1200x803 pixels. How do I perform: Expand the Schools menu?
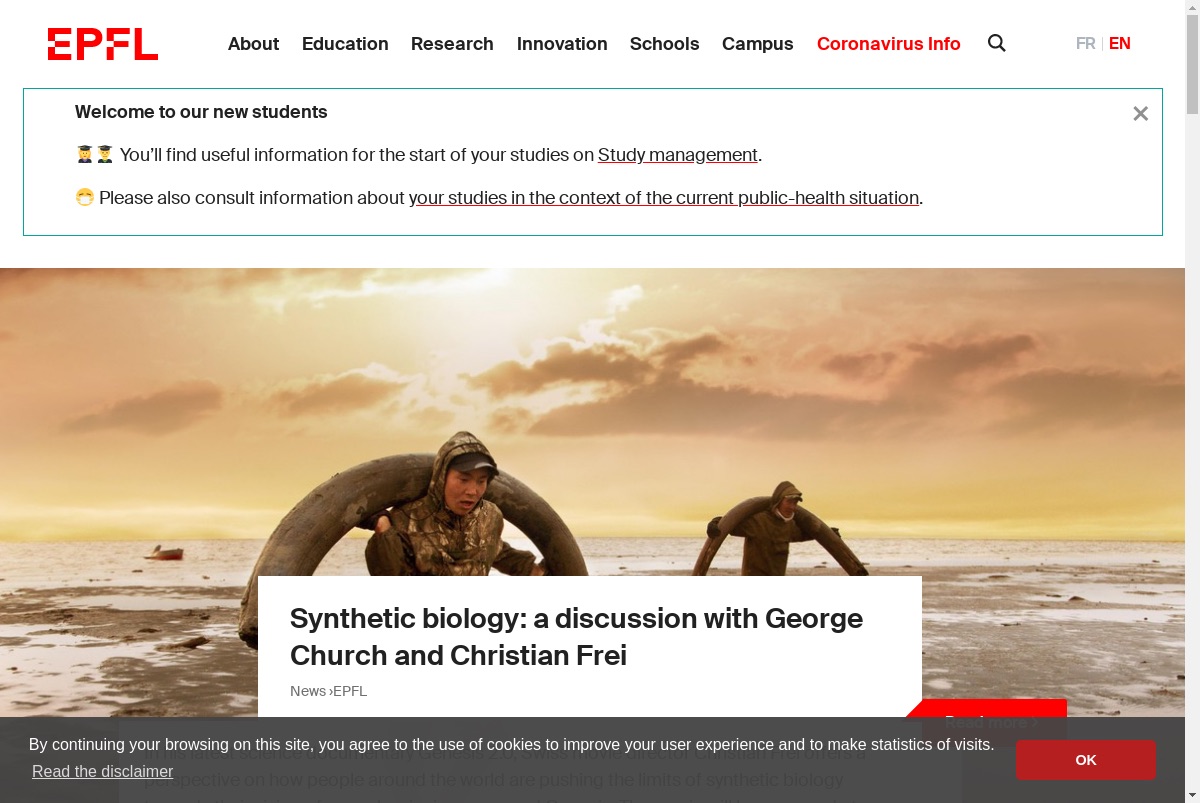(x=664, y=44)
